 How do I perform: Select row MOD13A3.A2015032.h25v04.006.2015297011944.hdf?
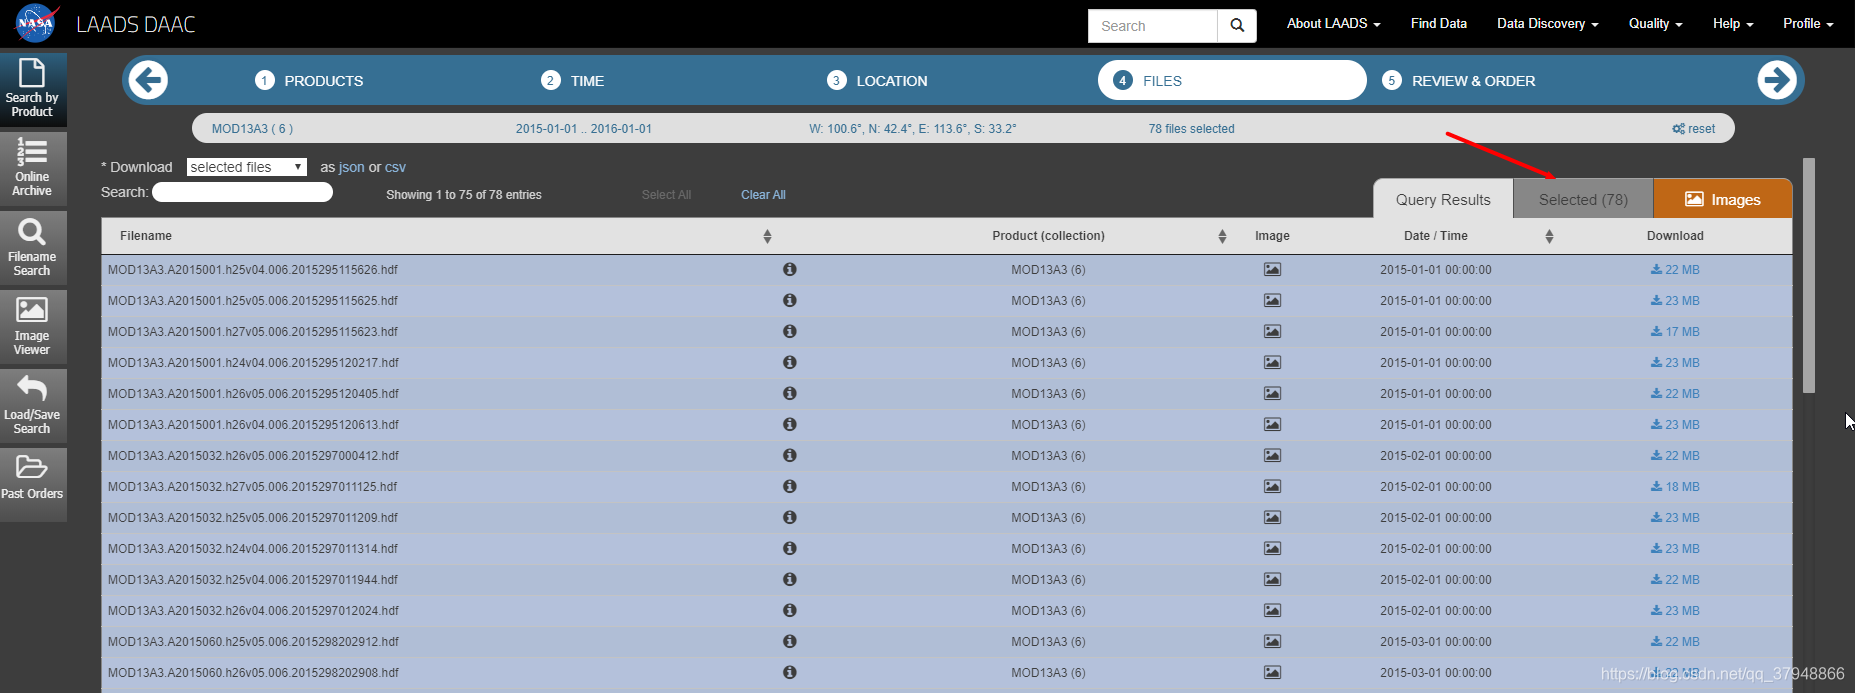pyautogui.click(x=946, y=579)
